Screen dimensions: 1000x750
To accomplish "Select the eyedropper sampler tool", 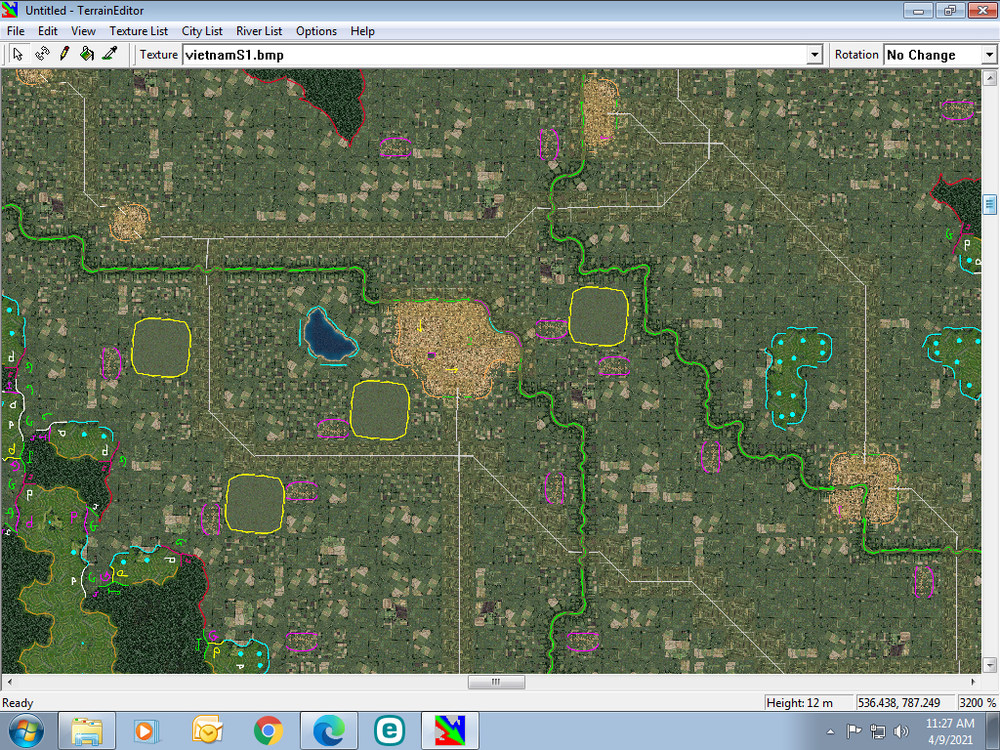I will [110, 54].
